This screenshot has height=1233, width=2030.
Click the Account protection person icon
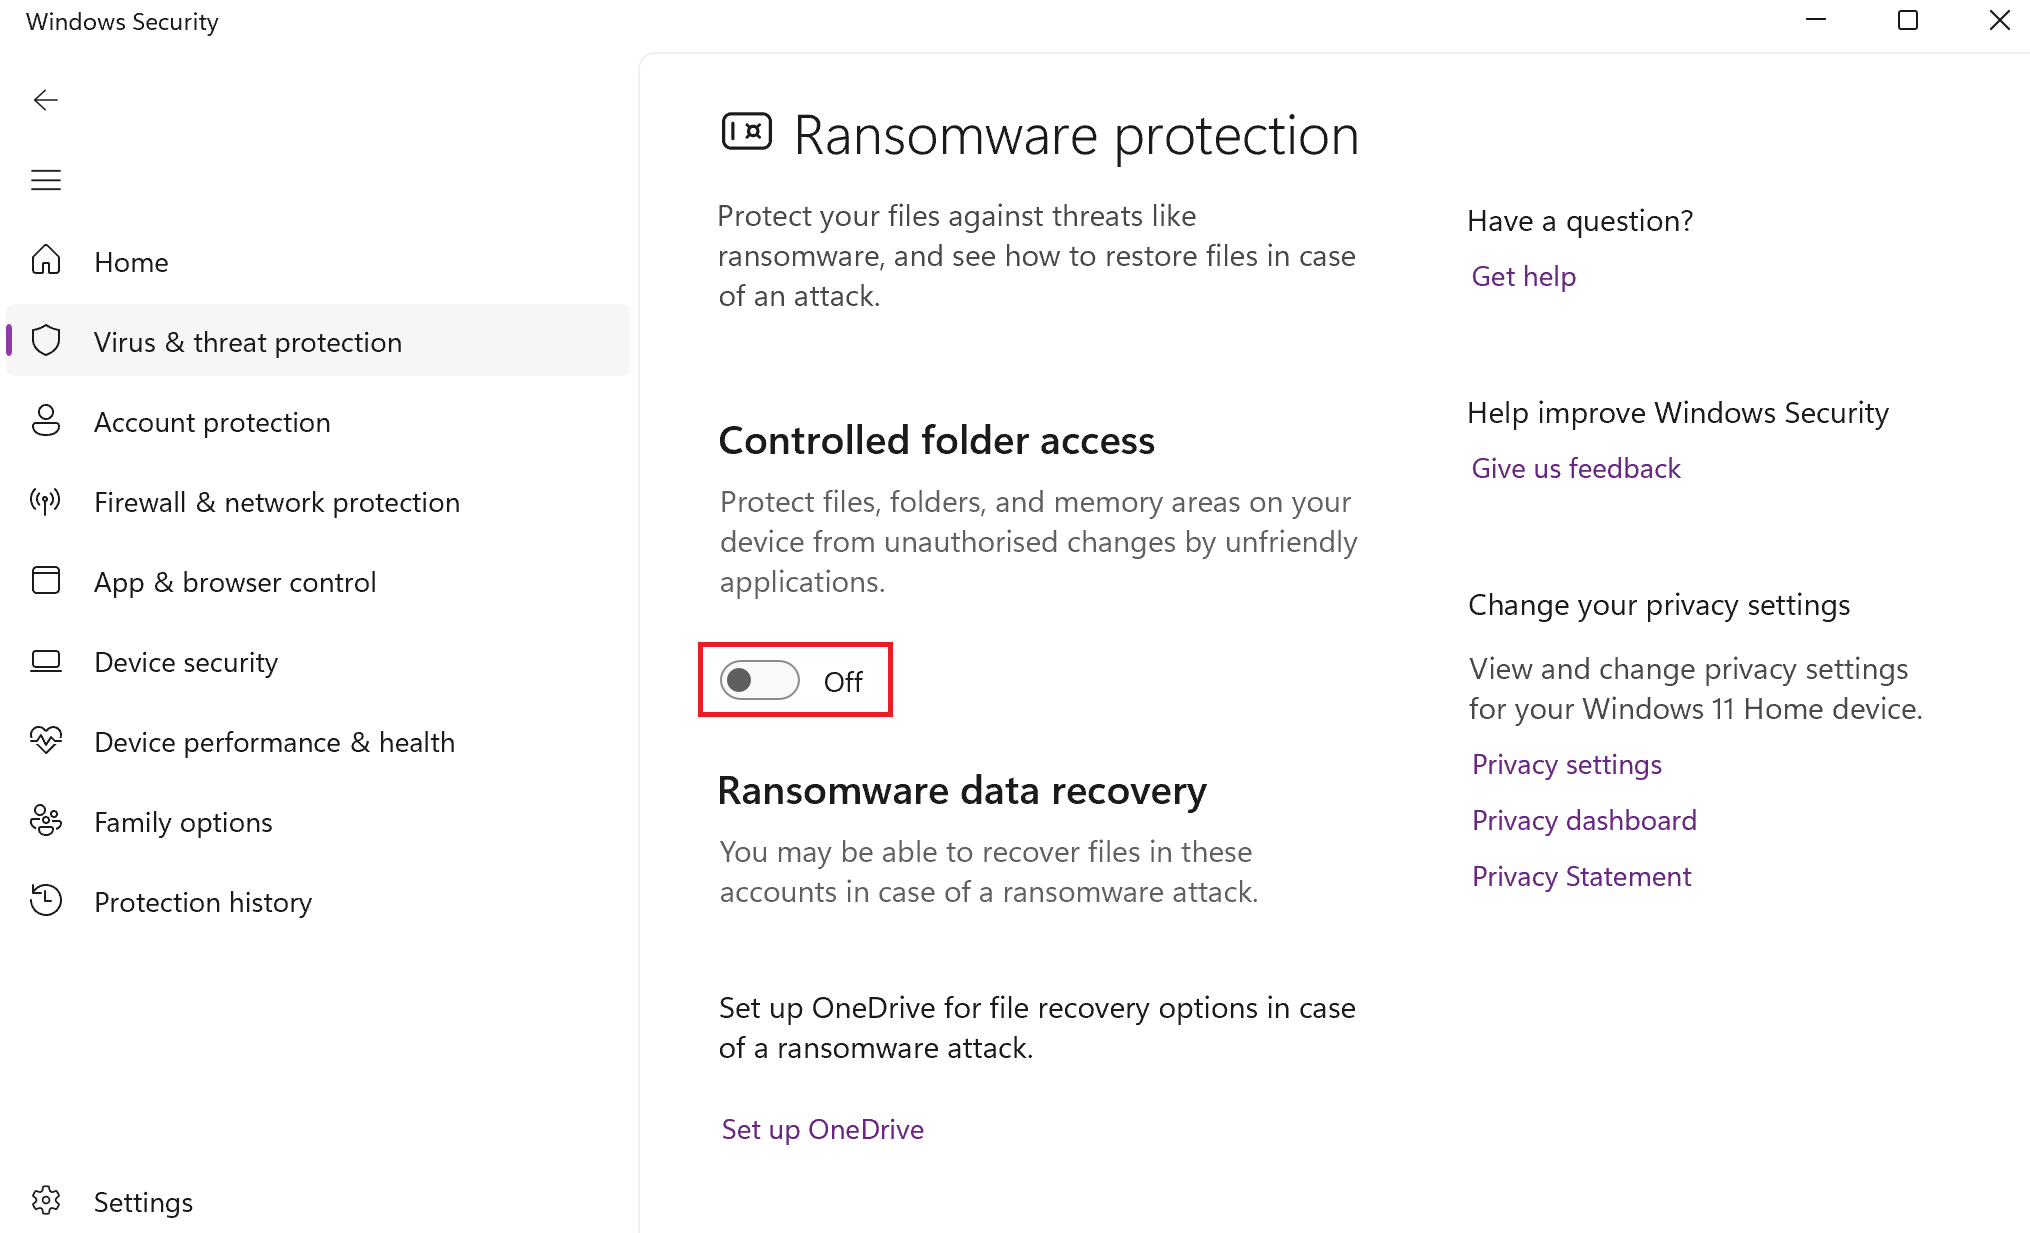(x=46, y=421)
